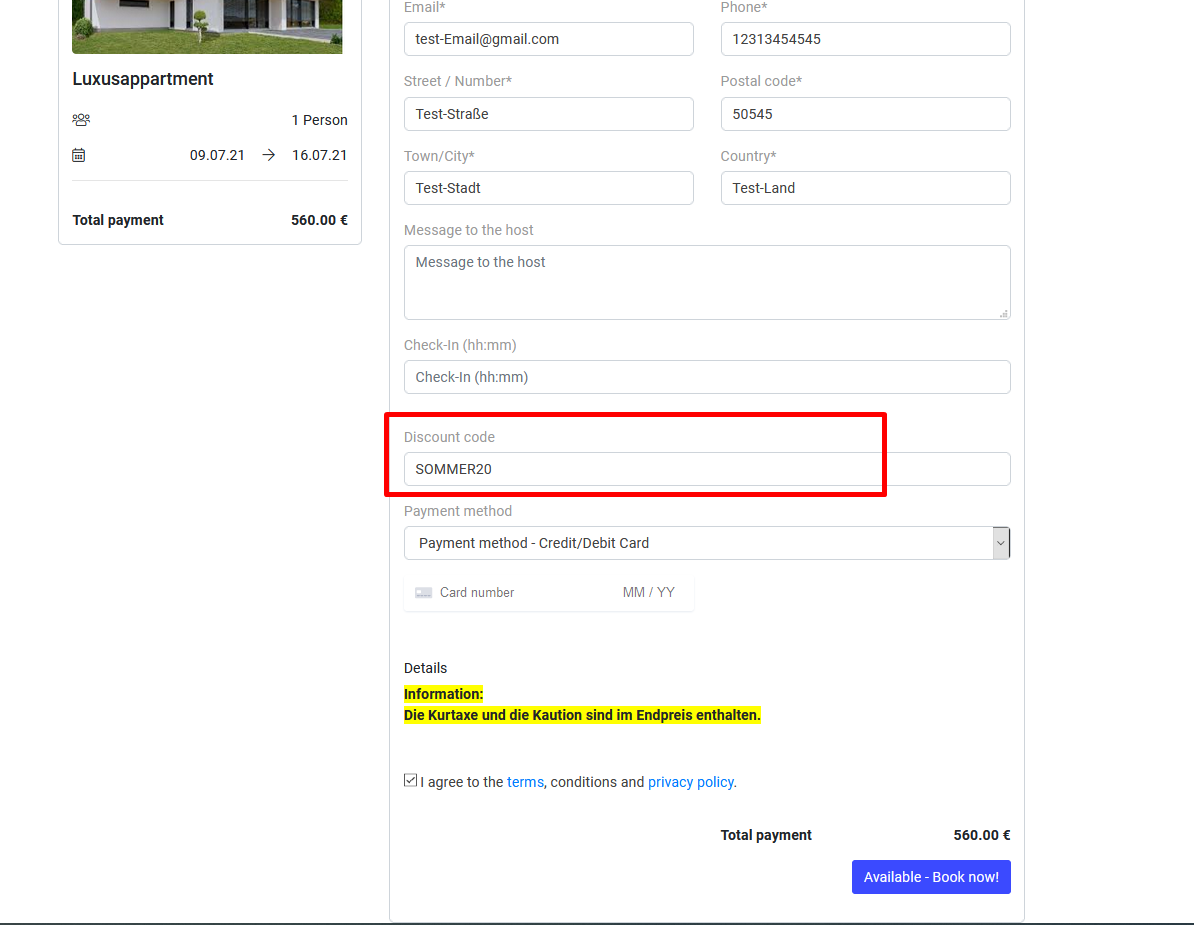Click the Available - Book now! button
Viewport: 1194px width, 925px height.
(931, 877)
